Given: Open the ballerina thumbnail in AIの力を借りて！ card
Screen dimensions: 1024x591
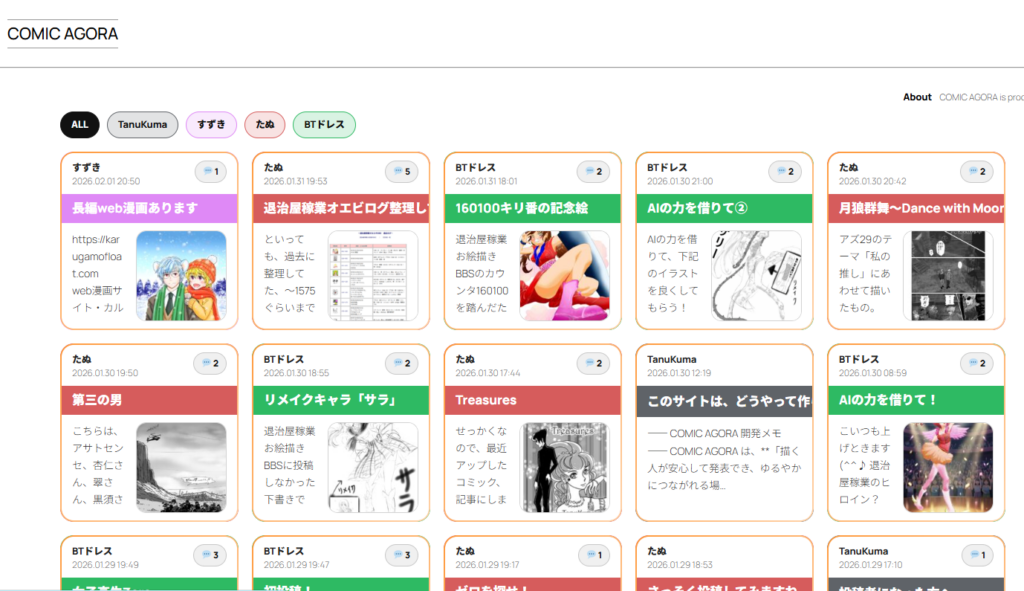Looking at the screenshot, I should coord(948,467).
